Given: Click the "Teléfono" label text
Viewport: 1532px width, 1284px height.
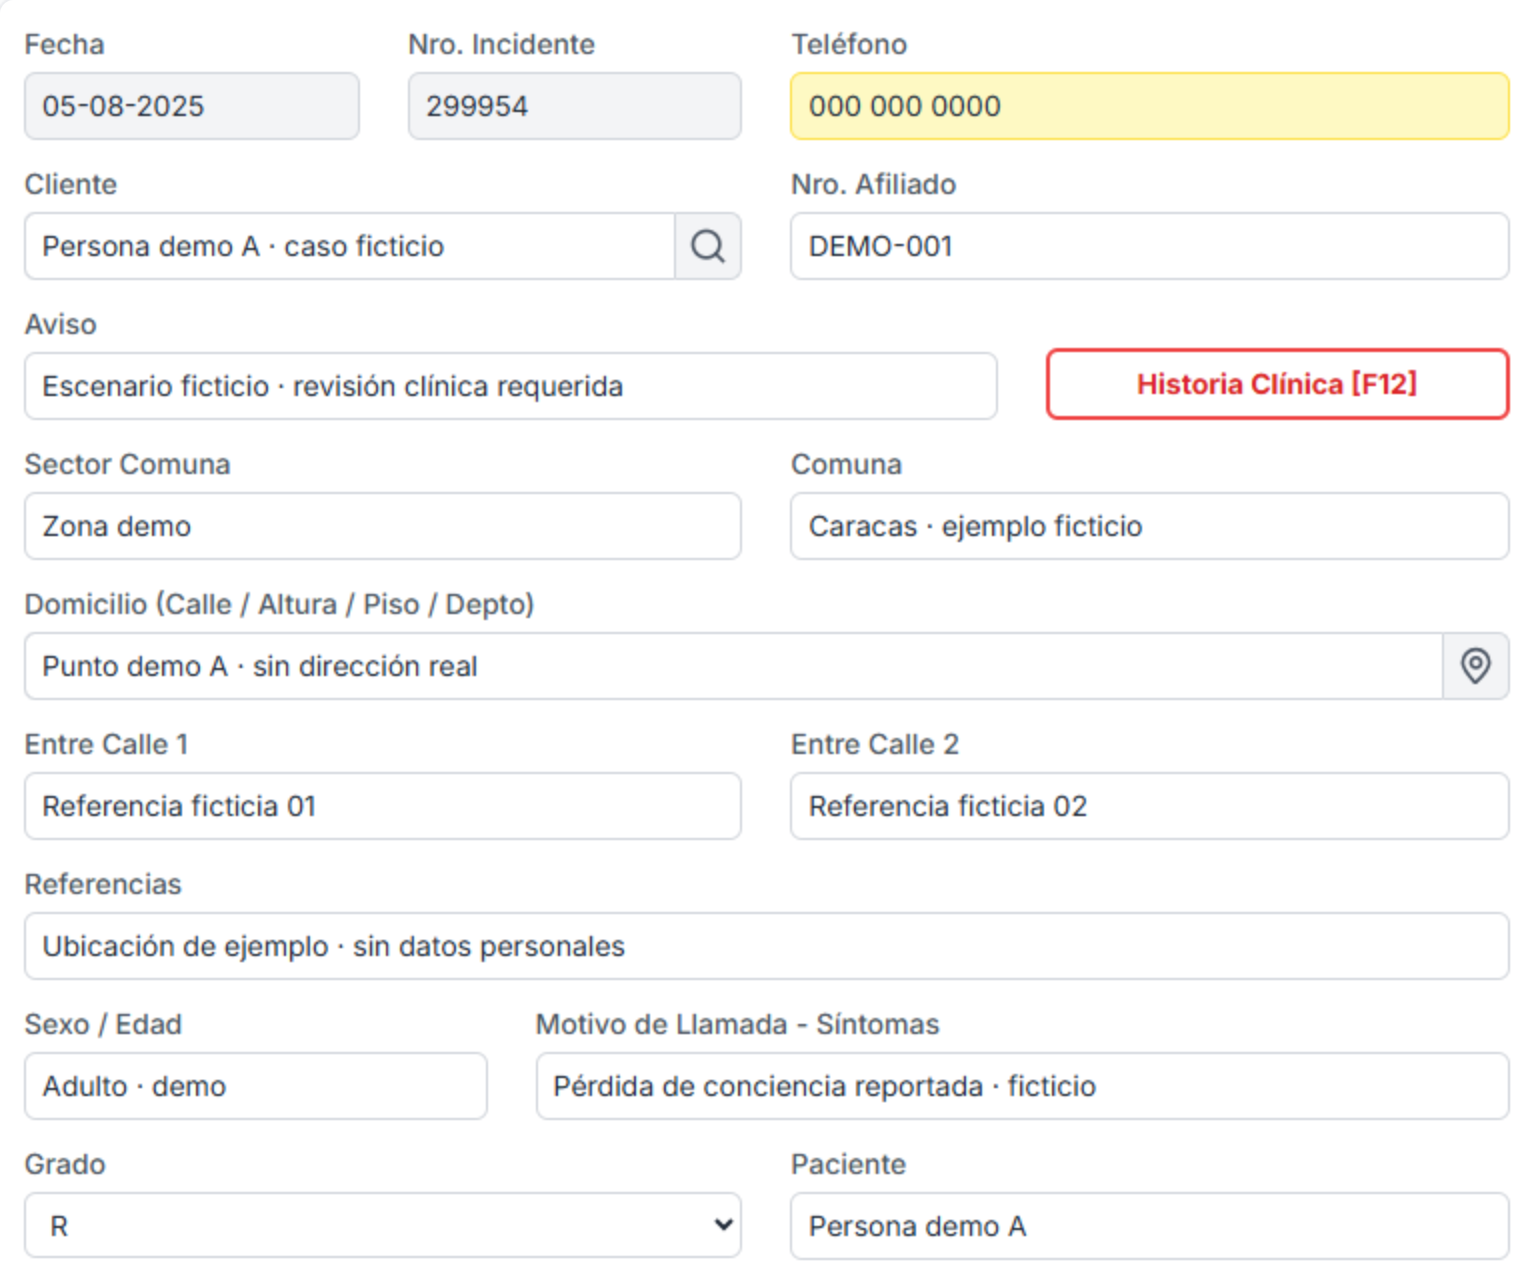Looking at the screenshot, I should point(849,45).
